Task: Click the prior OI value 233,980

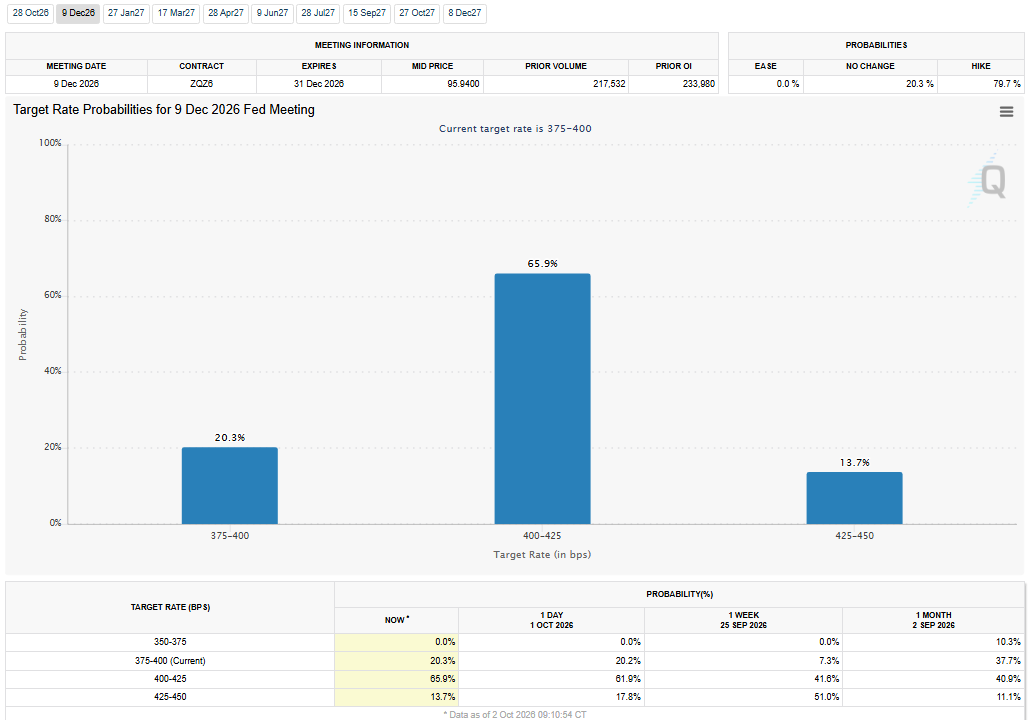Action: point(698,84)
